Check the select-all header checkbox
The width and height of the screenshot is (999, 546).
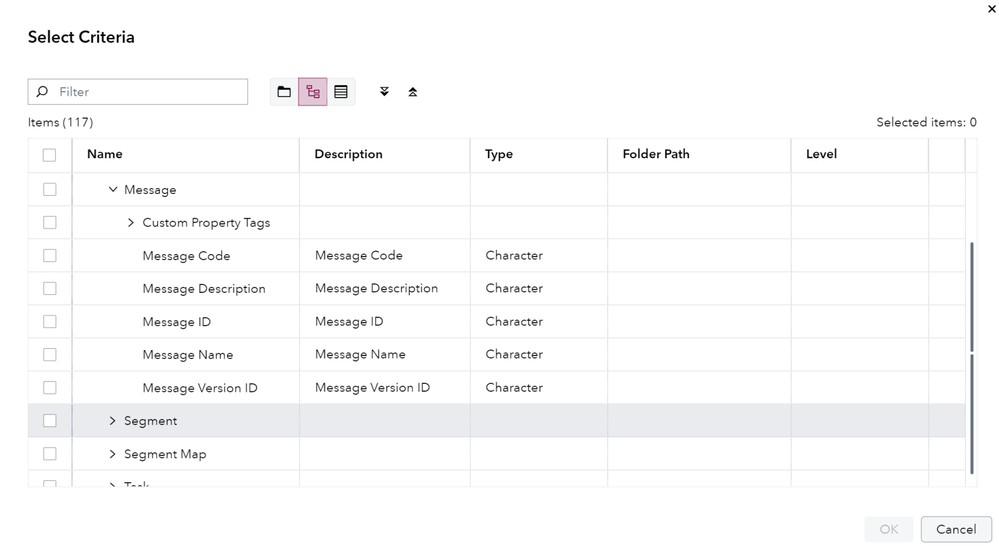pyautogui.click(x=49, y=155)
